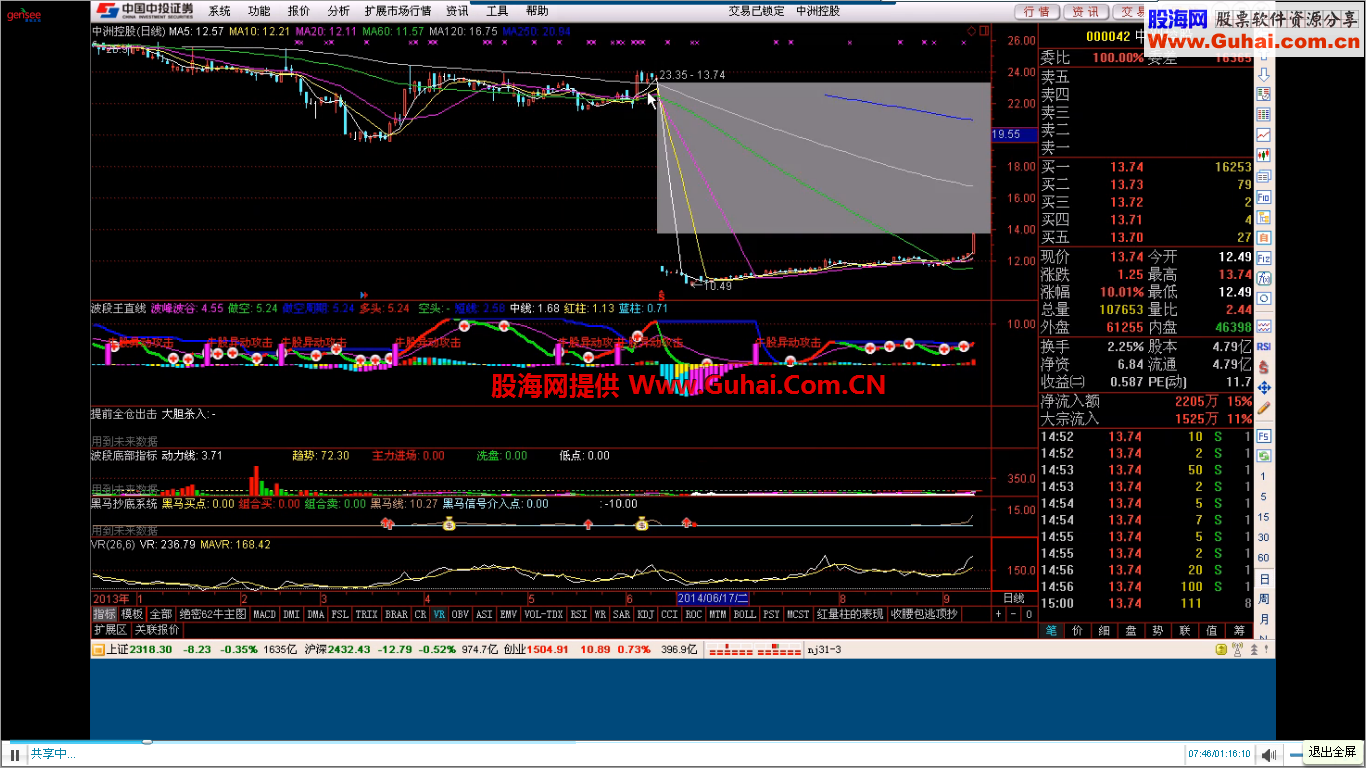Image resolution: width=1366 pixels, height=768 pixels.
Task: Click the 0 button beside indicator tabs
Action: point(1028,614)
